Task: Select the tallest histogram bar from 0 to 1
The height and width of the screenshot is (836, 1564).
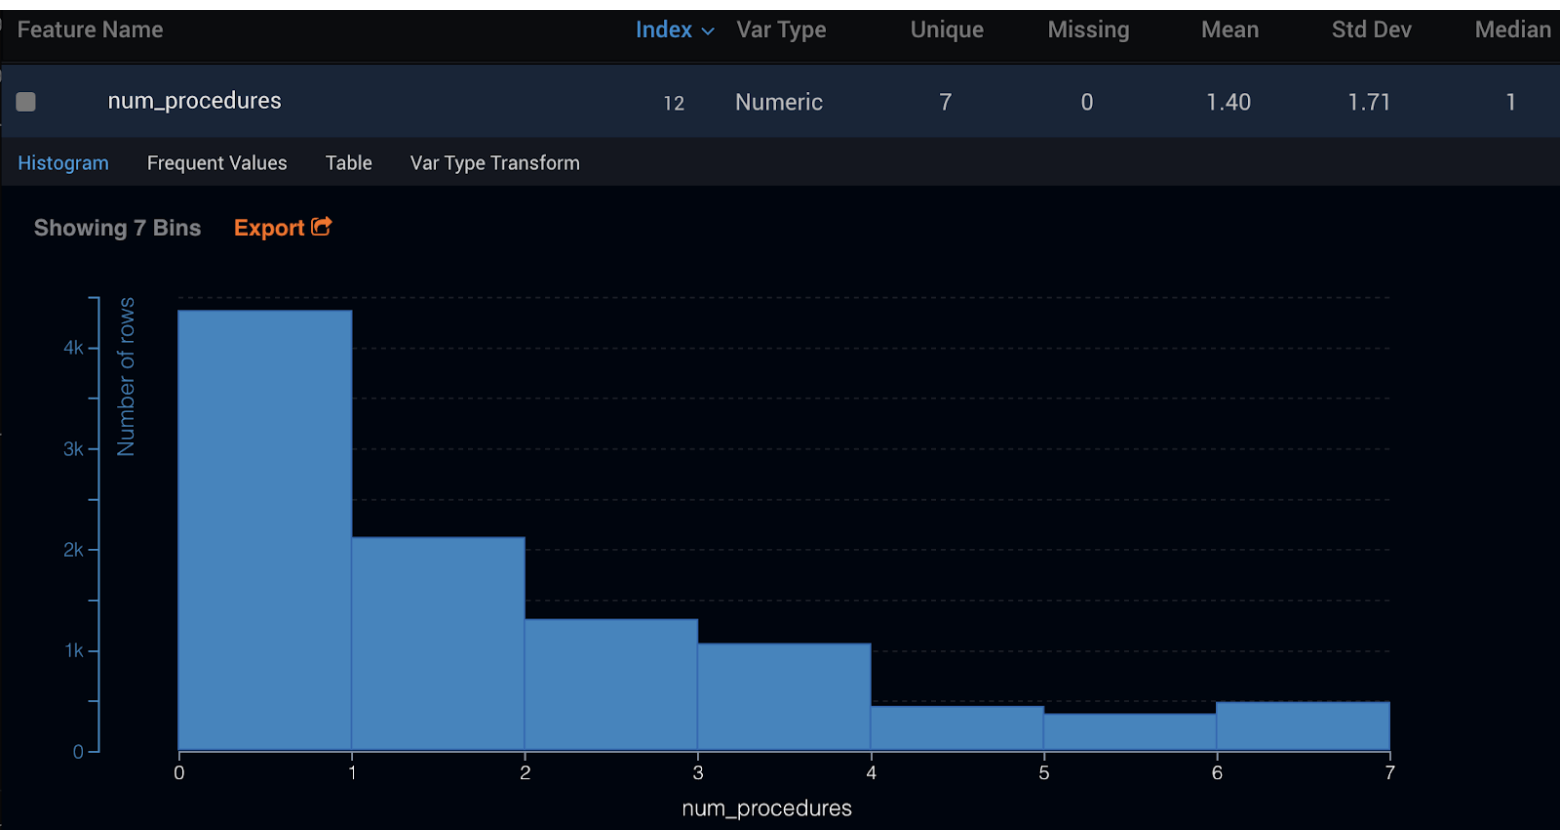Action: pyautogui.click(x=265, y=530)
